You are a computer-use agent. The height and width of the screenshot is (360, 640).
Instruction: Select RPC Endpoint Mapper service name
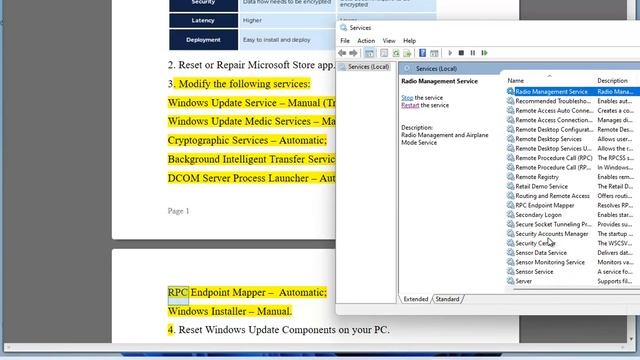(544, 205)
